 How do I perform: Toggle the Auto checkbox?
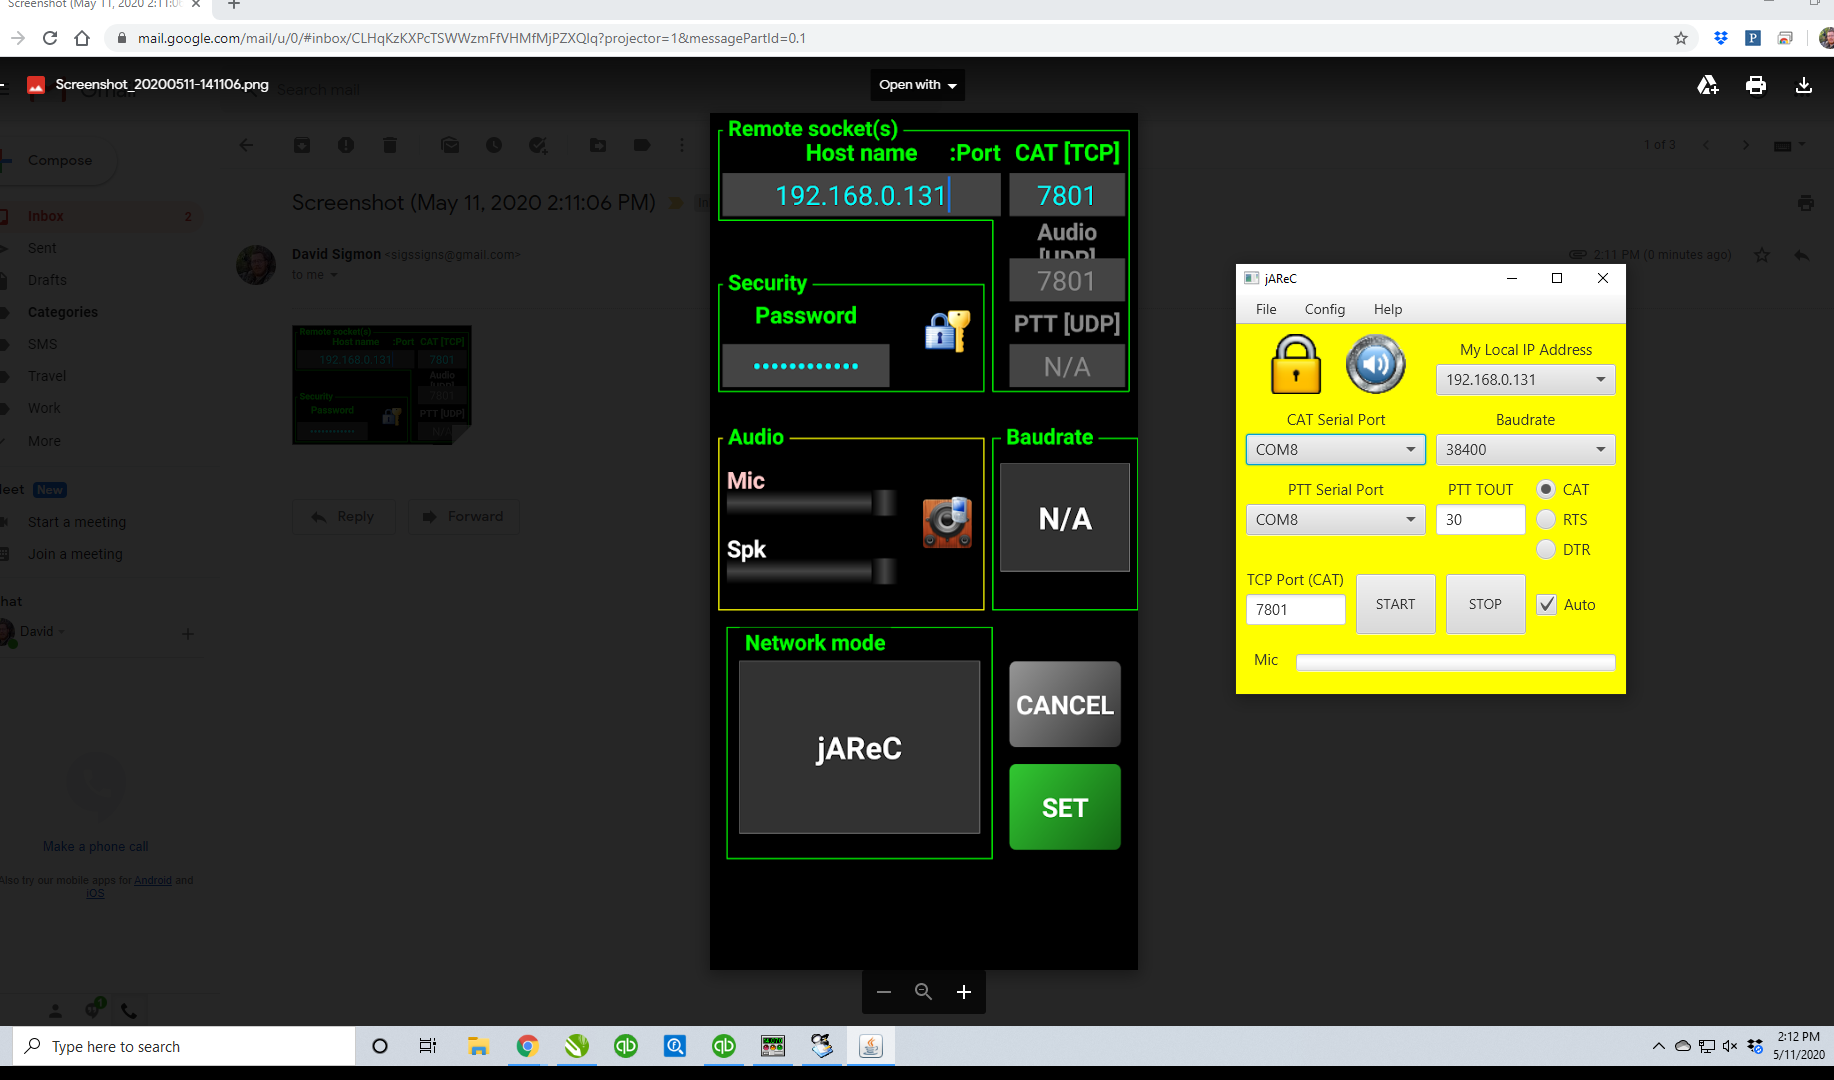coord(1546,604)
